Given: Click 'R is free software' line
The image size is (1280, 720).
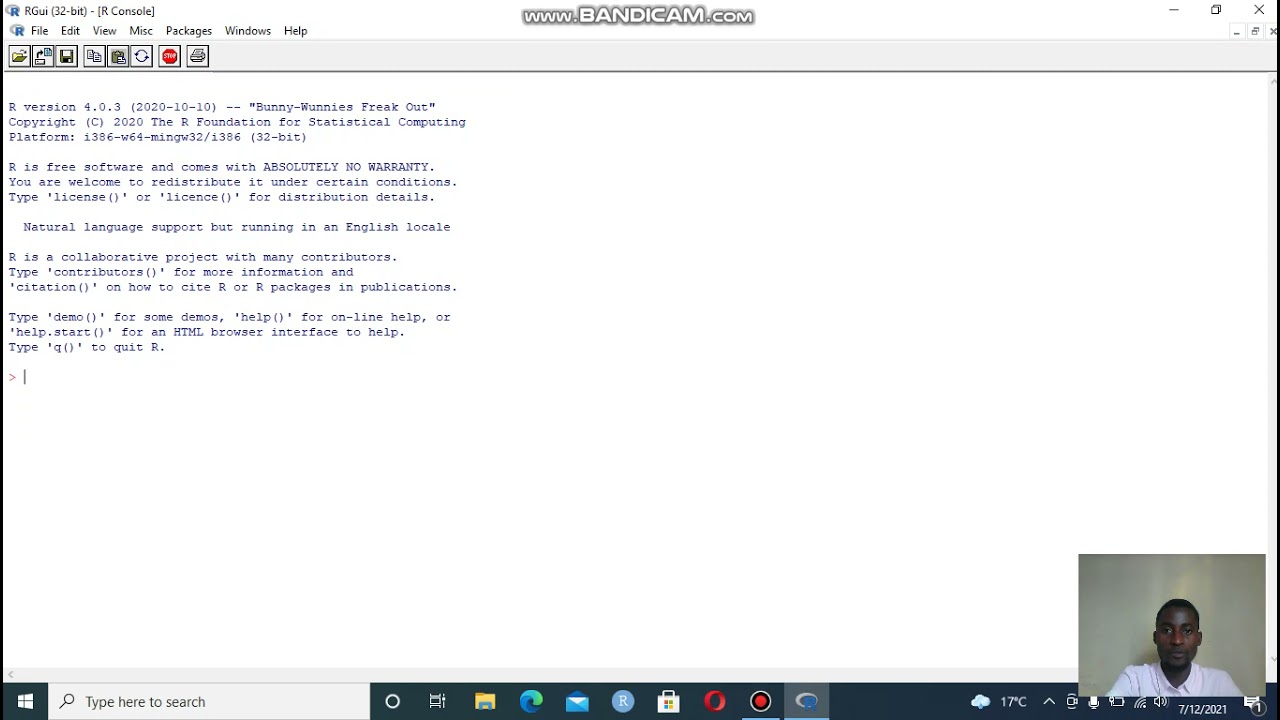Looking at the screenshot, I should click(222, 167).
